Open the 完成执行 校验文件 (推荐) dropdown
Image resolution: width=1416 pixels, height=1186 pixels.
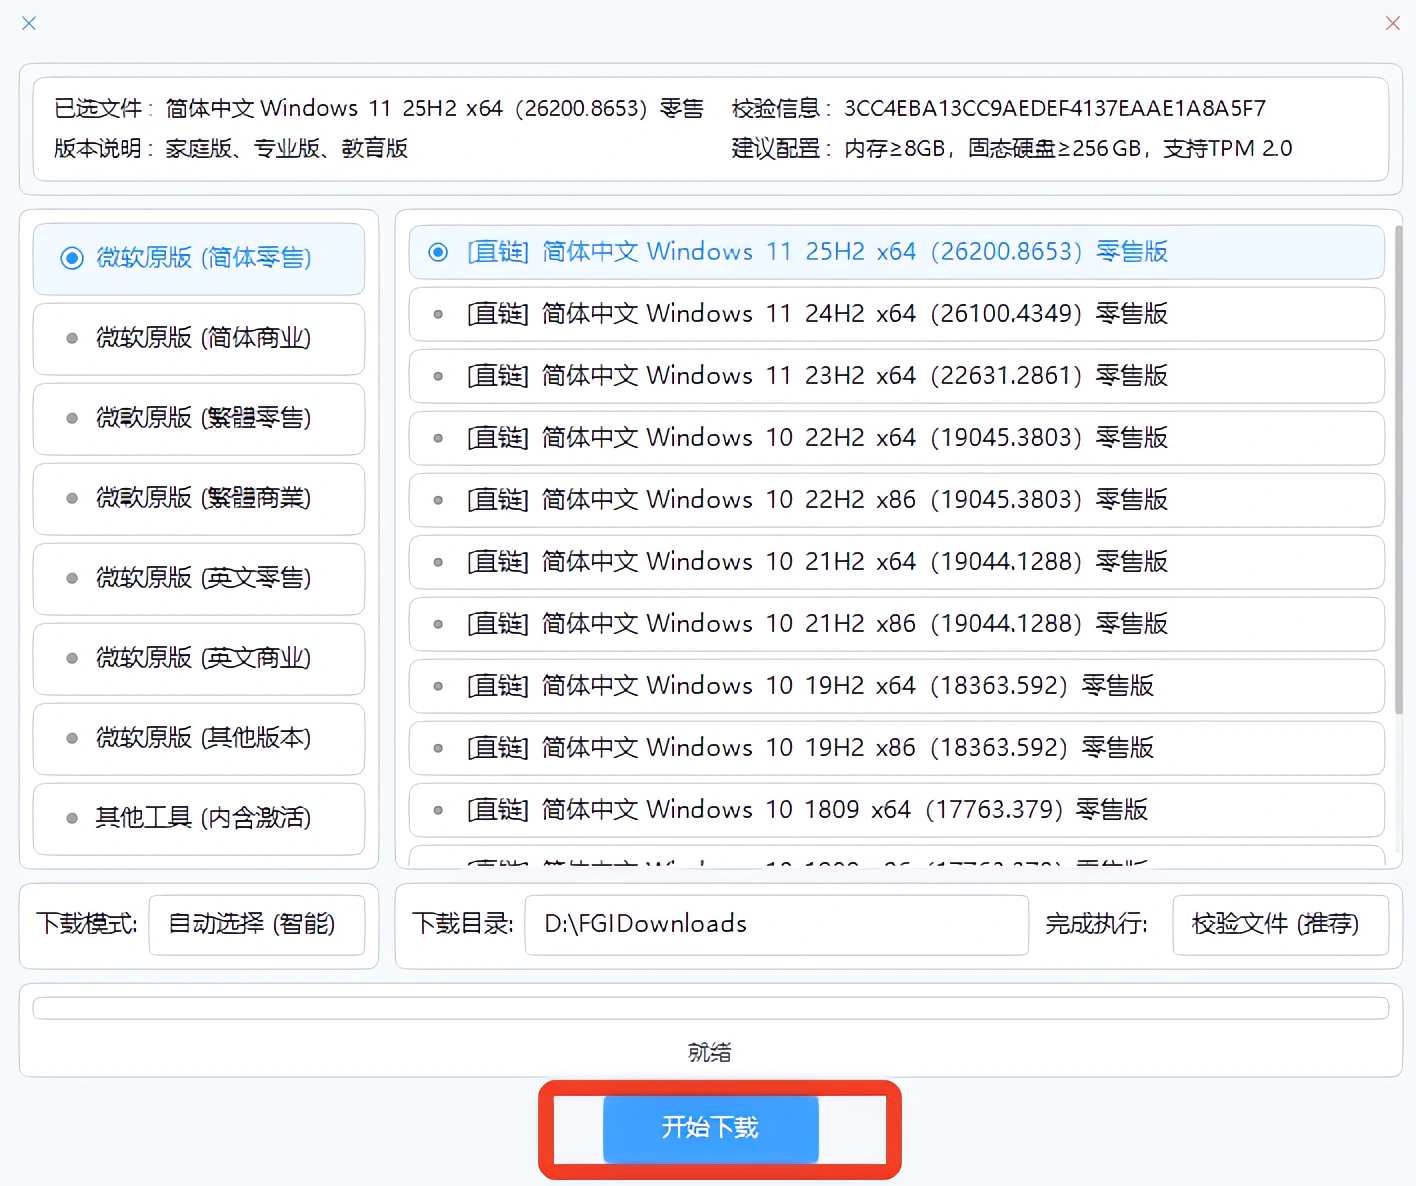pyautogui.click(x=1280, y=925)
